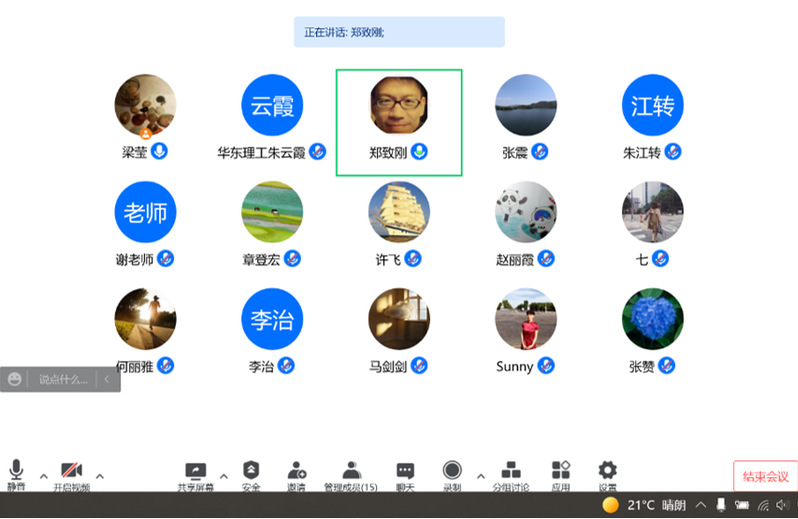Open meeting Settings (设置) gear

607,470
